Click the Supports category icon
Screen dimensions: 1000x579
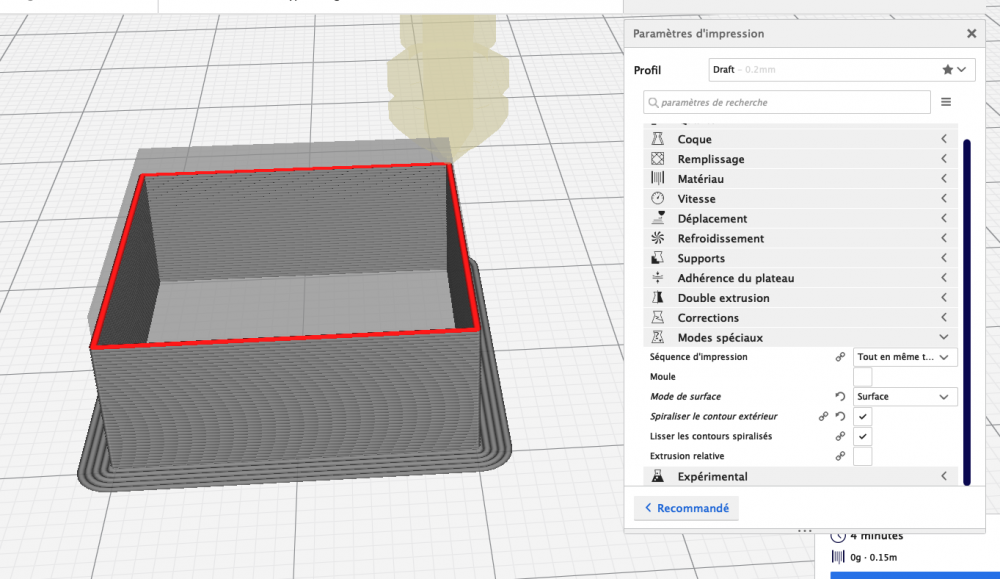point(658,258)
